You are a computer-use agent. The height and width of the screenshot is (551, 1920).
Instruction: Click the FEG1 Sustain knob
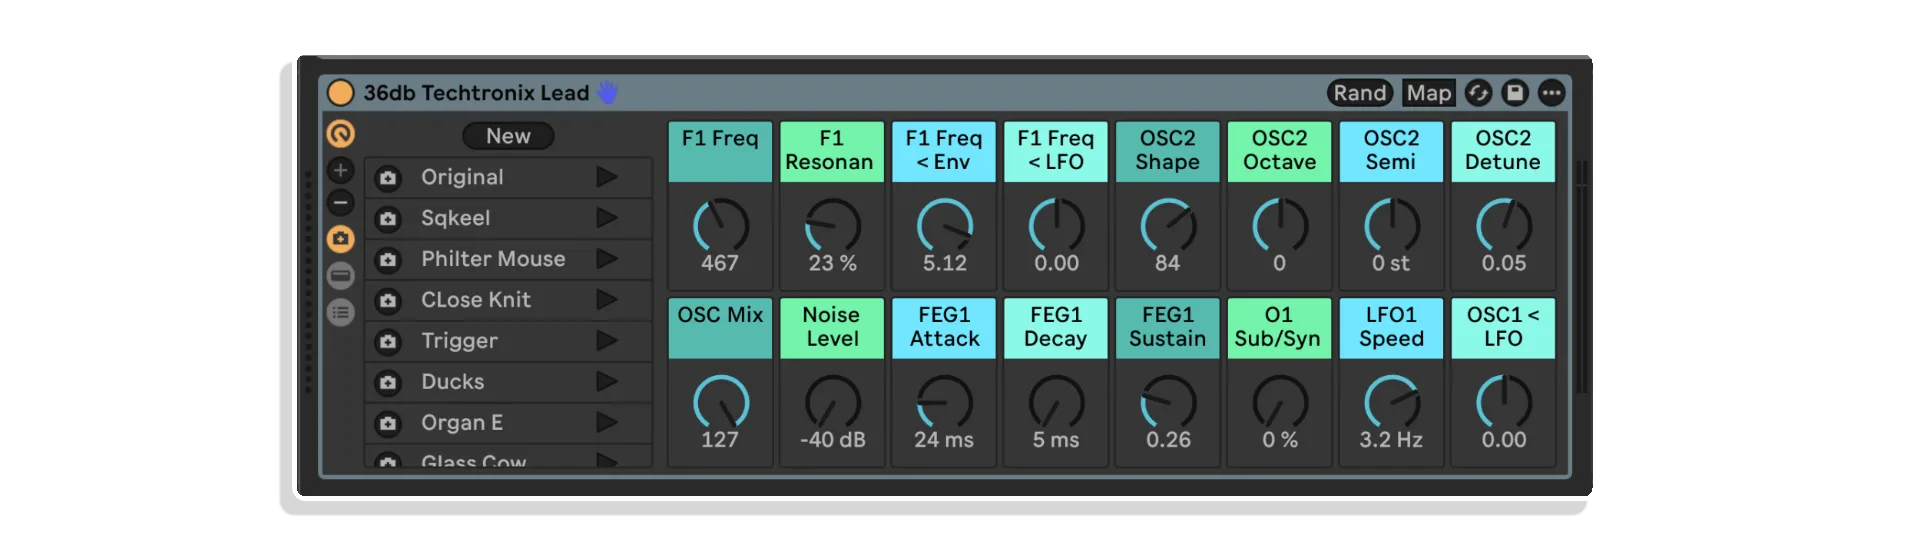coord(1169,402)
